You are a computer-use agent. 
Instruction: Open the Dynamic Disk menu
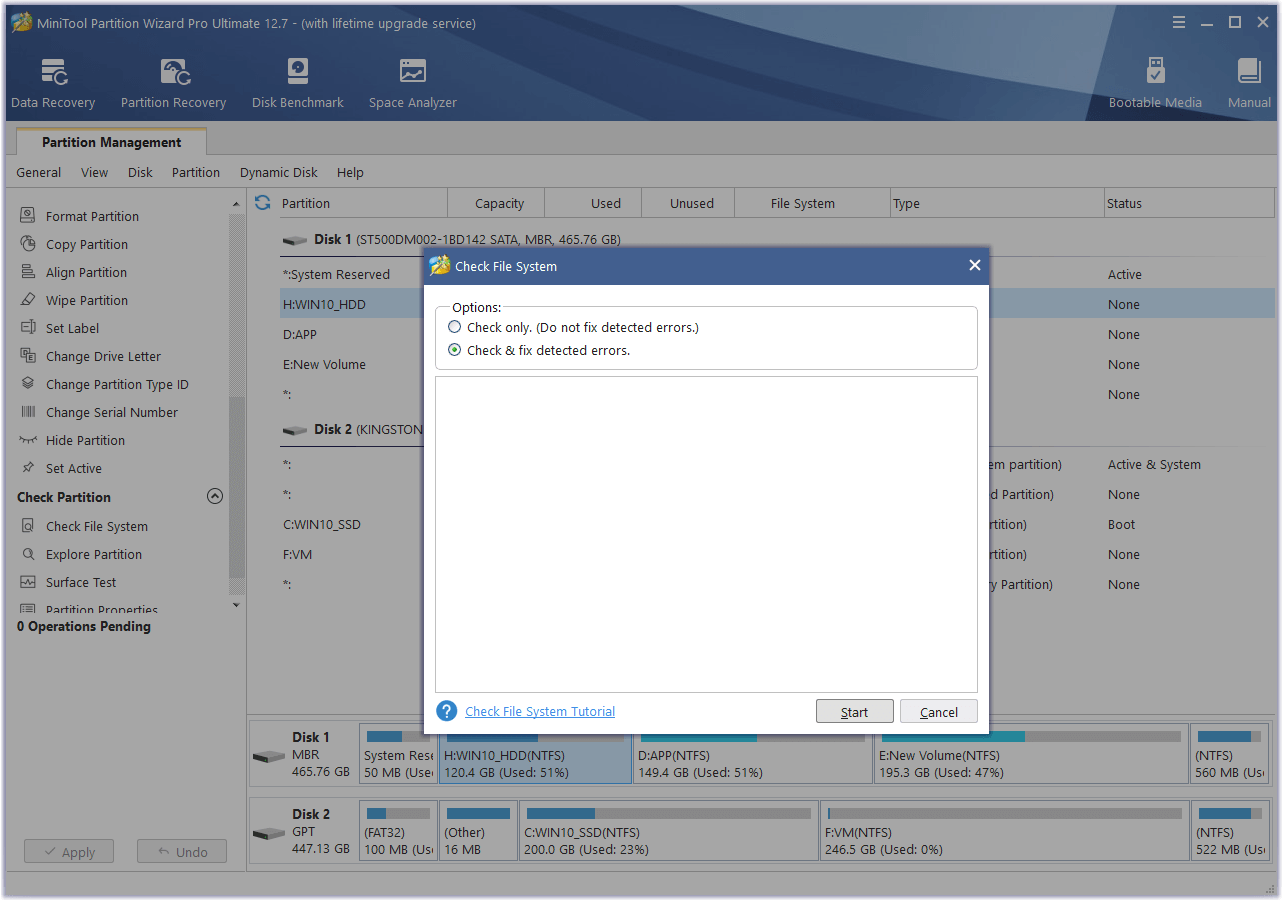(279, 172)
